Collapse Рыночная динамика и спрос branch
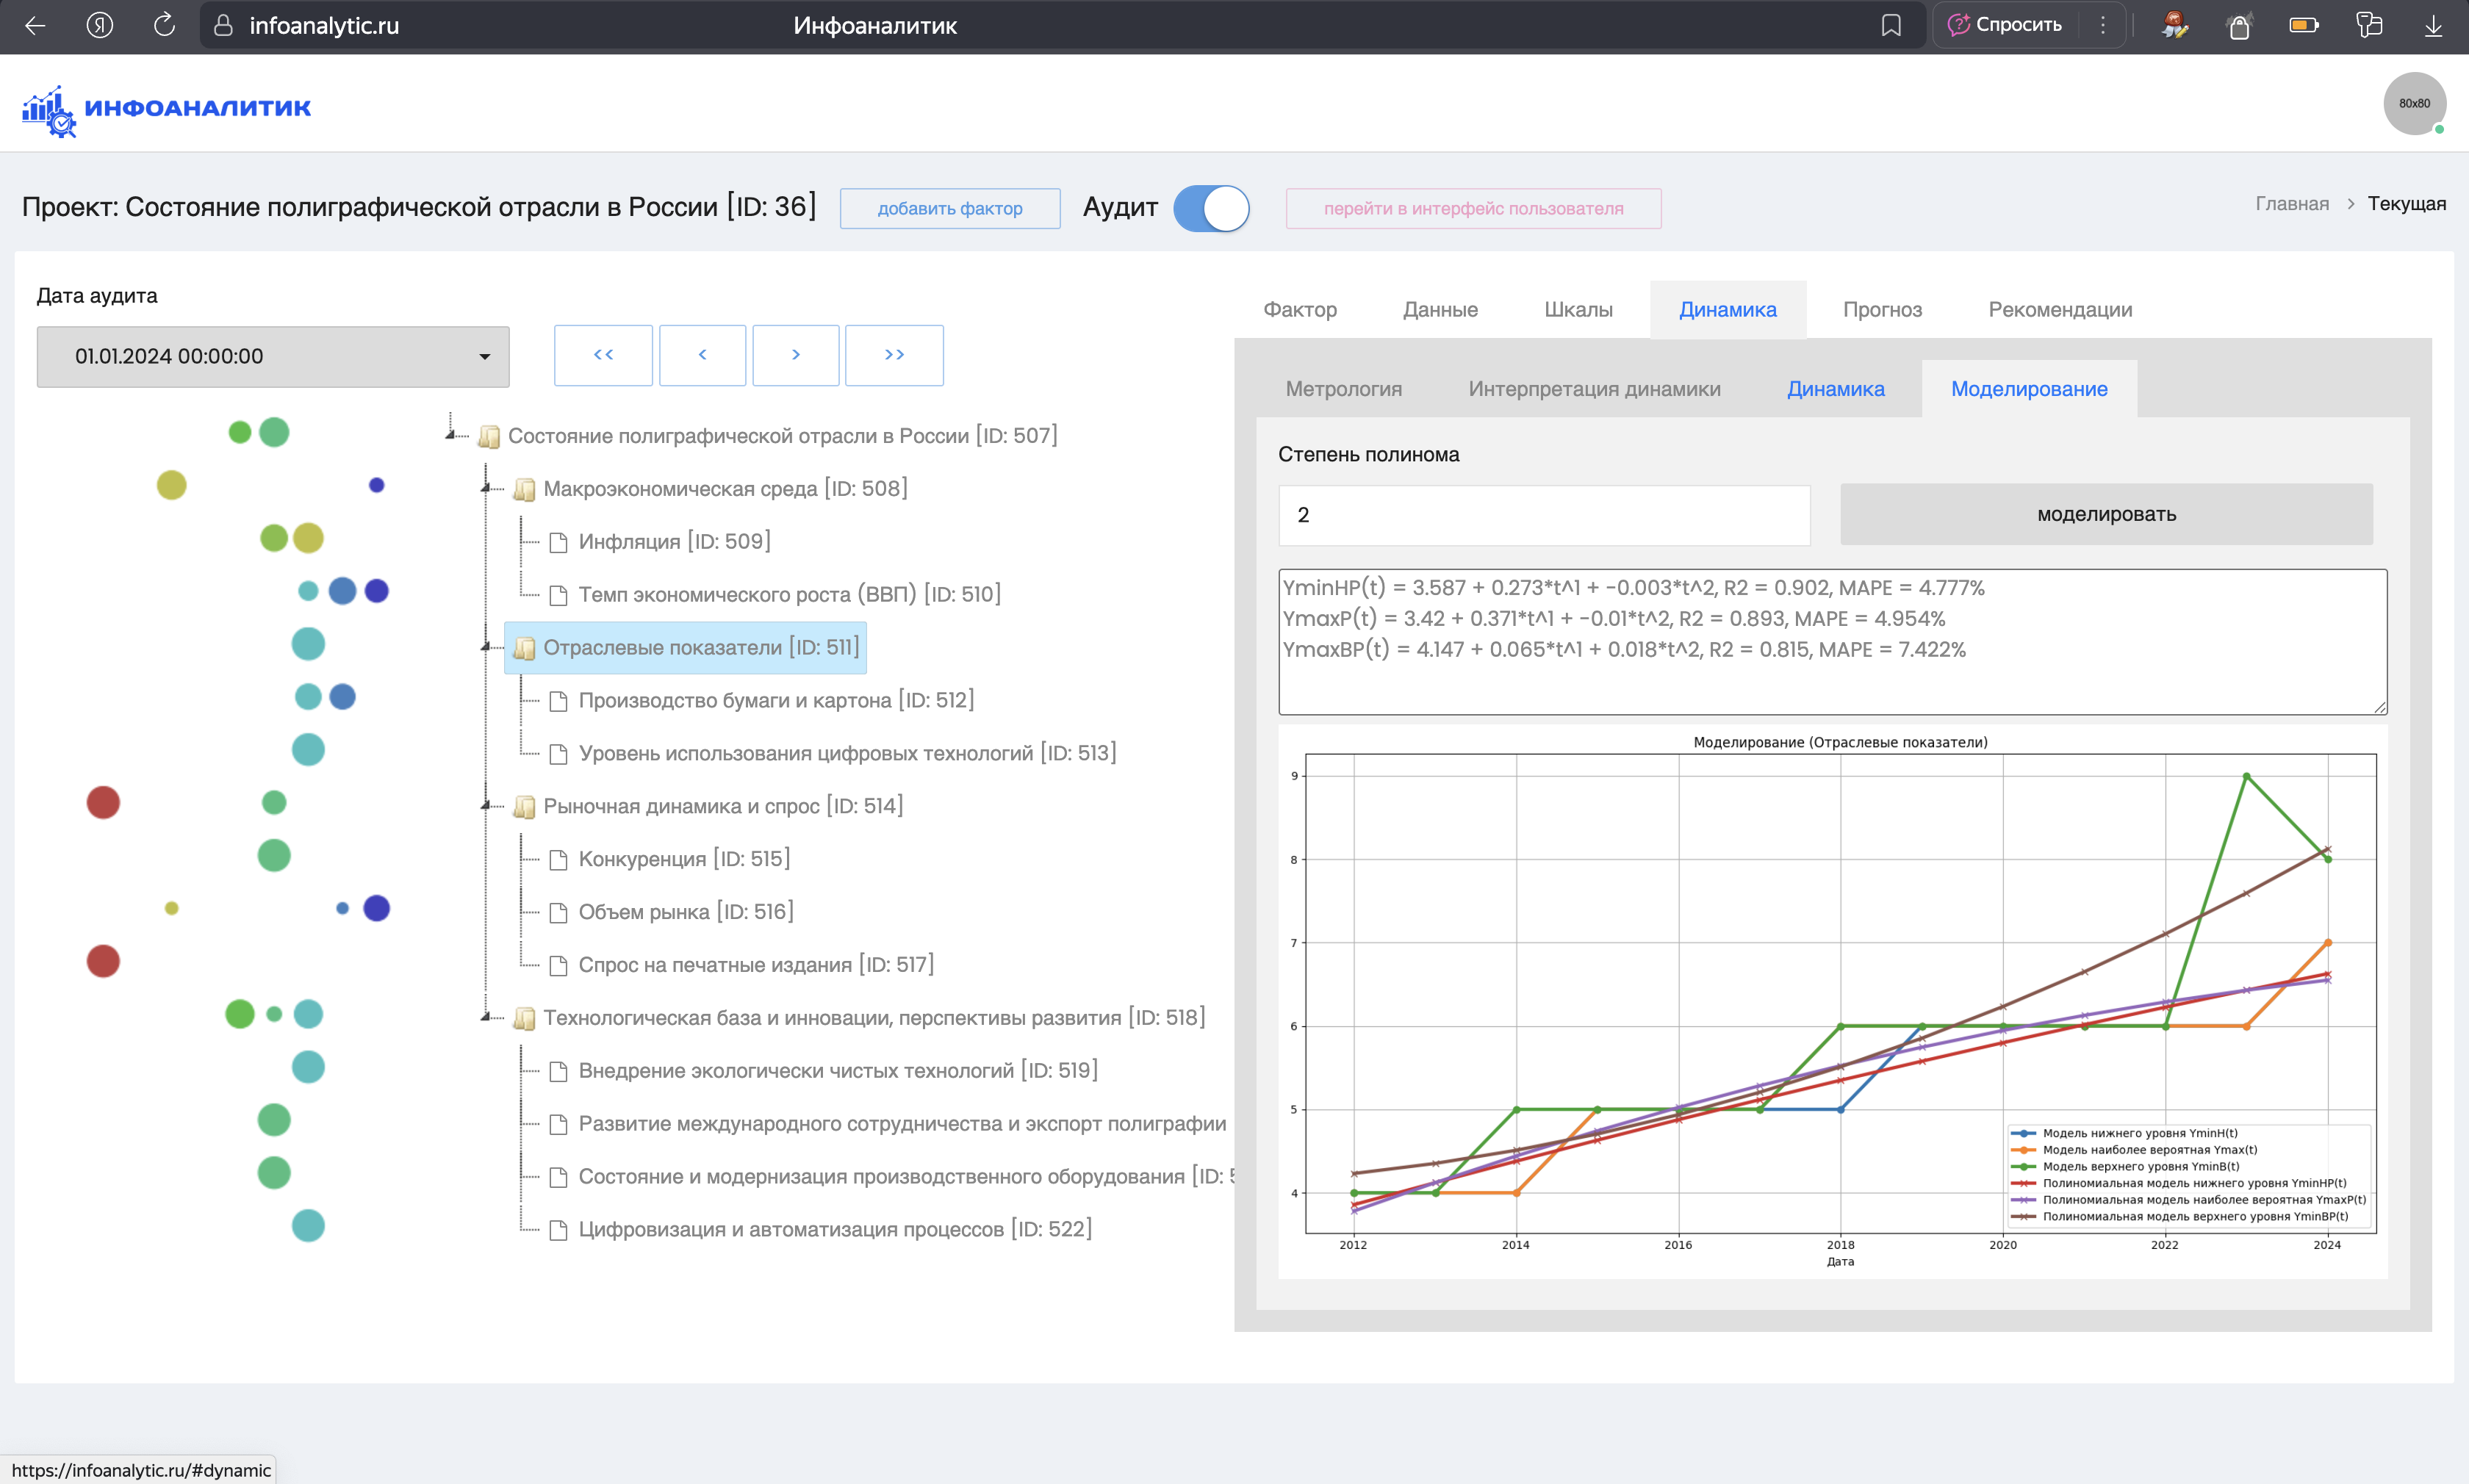 [x=486, y=805]
